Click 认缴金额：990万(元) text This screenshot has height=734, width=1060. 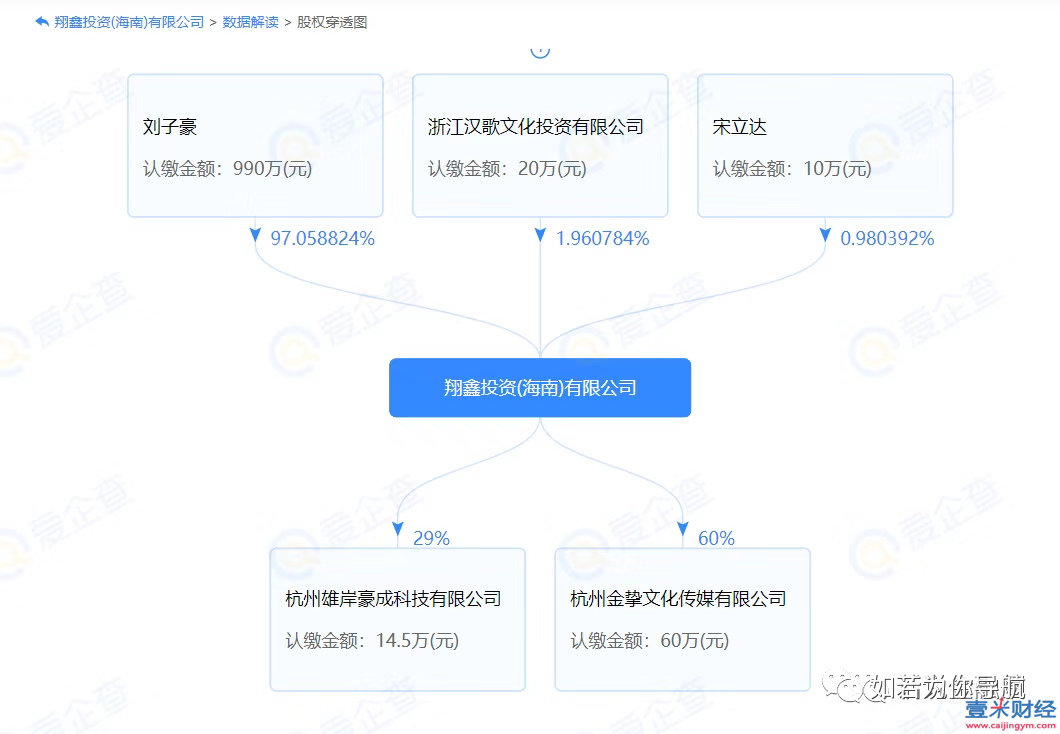[227, 168]
